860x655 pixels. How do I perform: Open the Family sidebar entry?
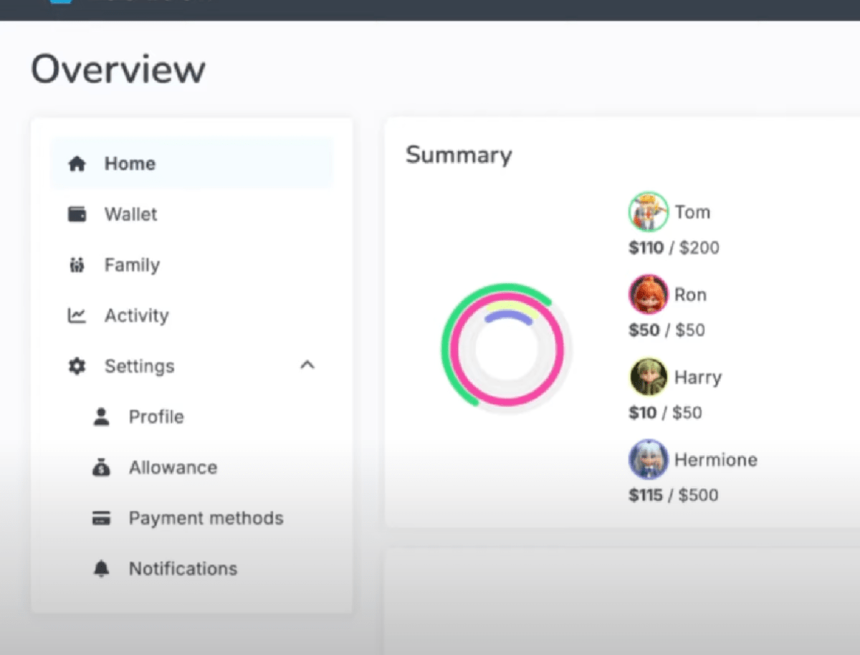131,265
